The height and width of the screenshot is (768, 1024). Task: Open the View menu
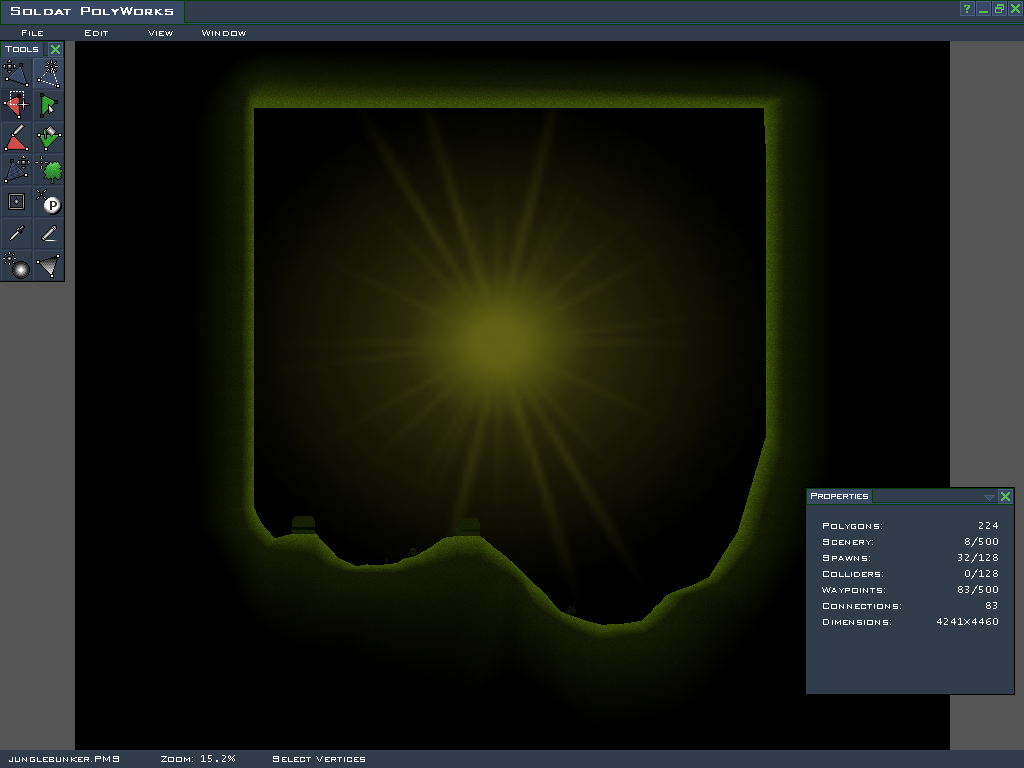tap(160, 33)
